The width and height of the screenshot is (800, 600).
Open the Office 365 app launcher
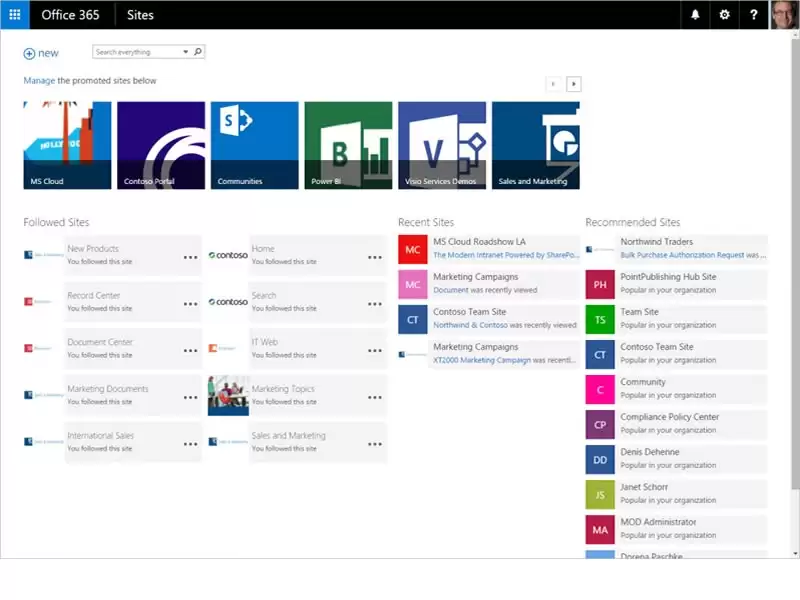click(13, 14)
